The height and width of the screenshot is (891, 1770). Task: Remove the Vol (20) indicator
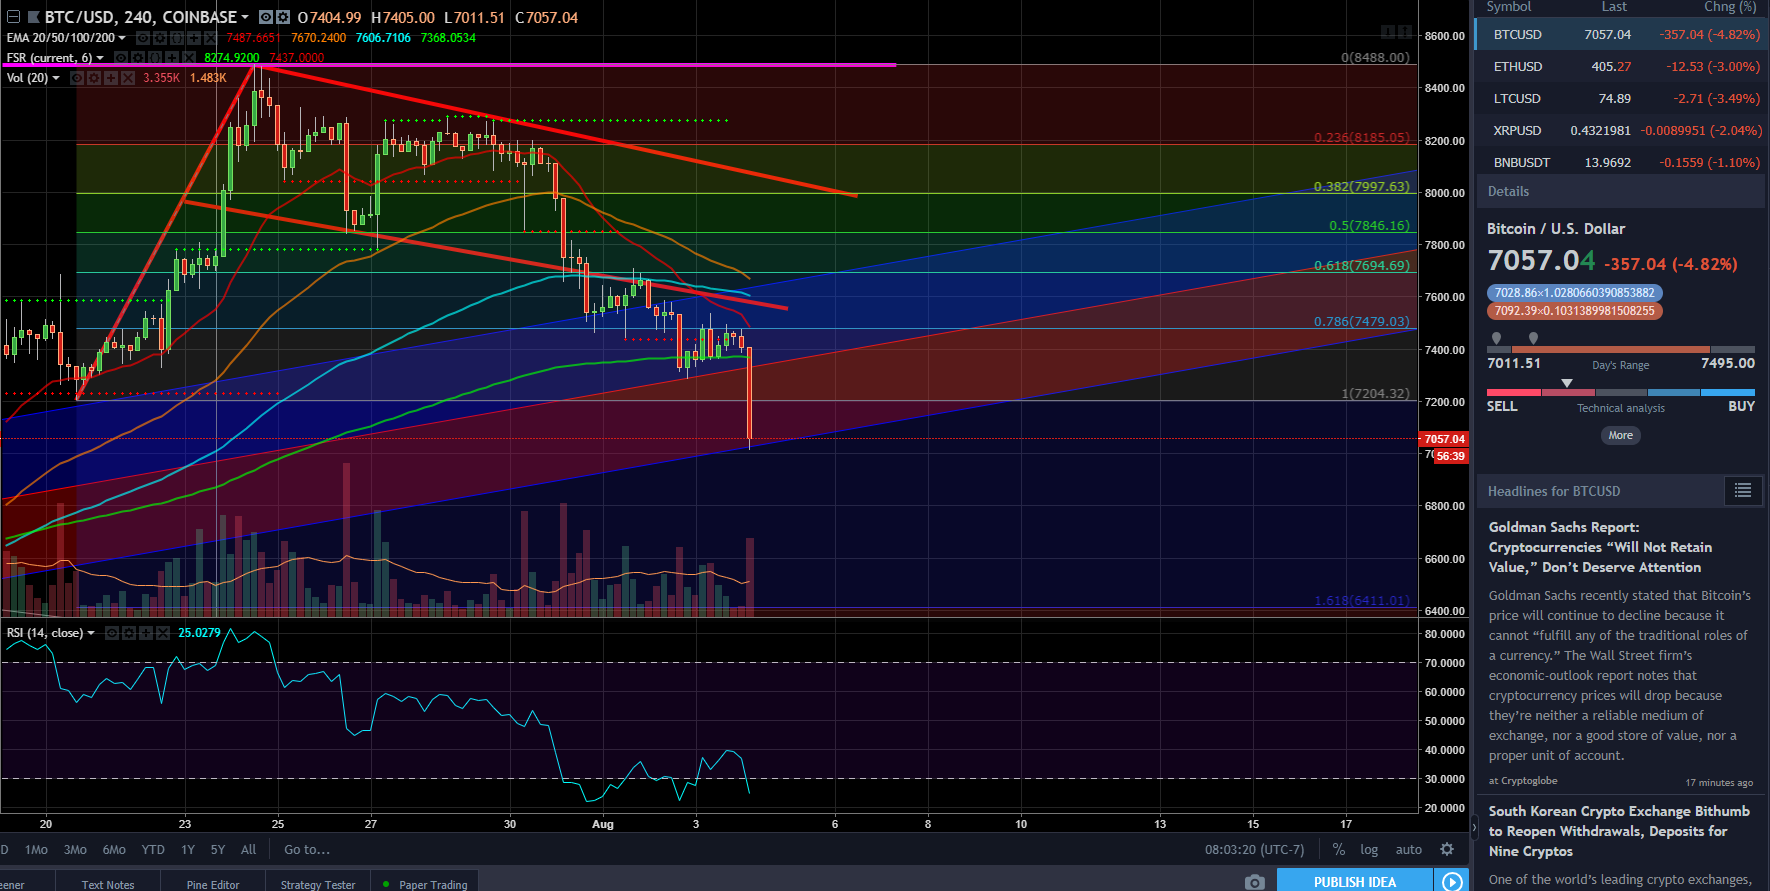[128, 78]
